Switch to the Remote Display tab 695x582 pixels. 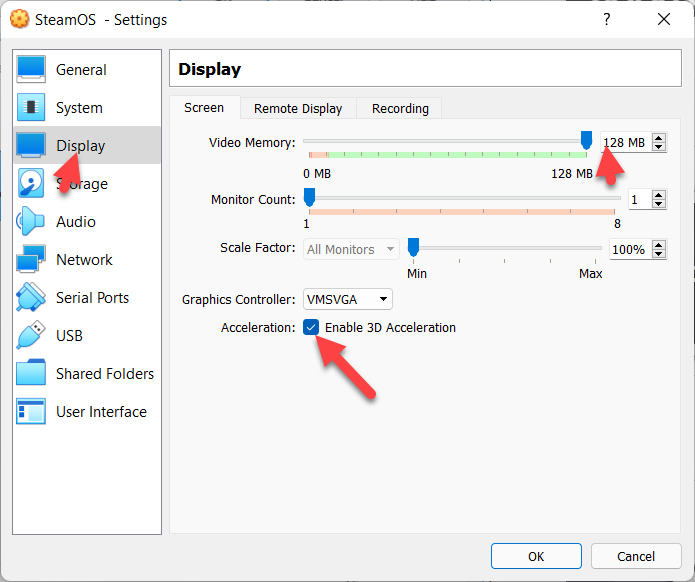298,109
